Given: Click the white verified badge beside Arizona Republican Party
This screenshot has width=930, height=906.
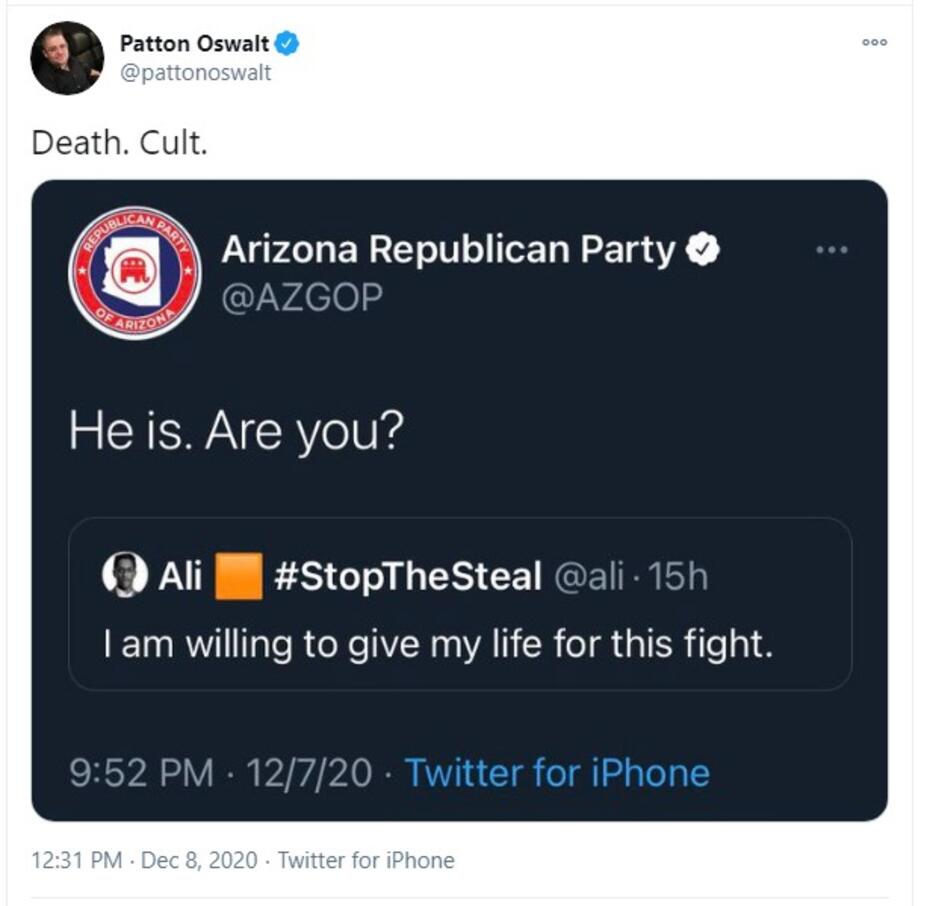Looking at the screenshot, I should click(705, 250).
